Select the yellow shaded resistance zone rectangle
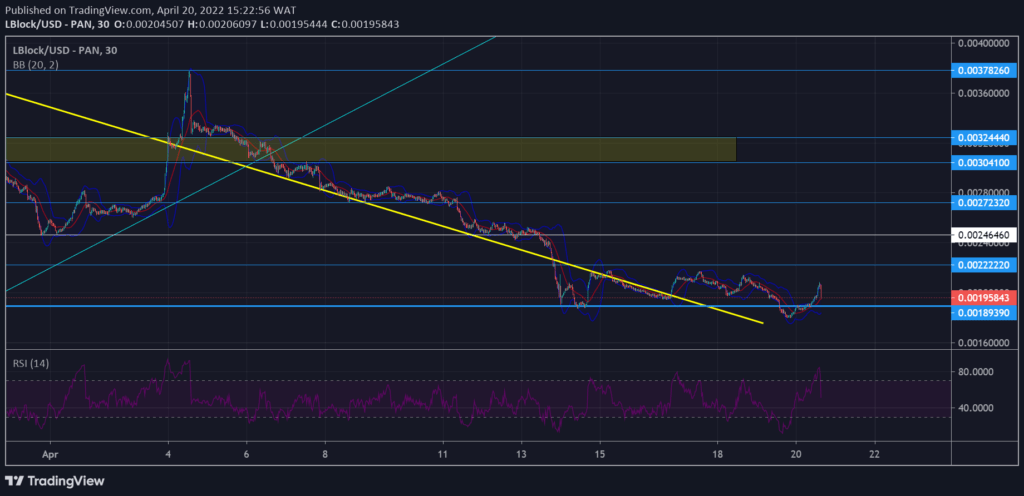Screen dimensions: 1024x496 371,149
